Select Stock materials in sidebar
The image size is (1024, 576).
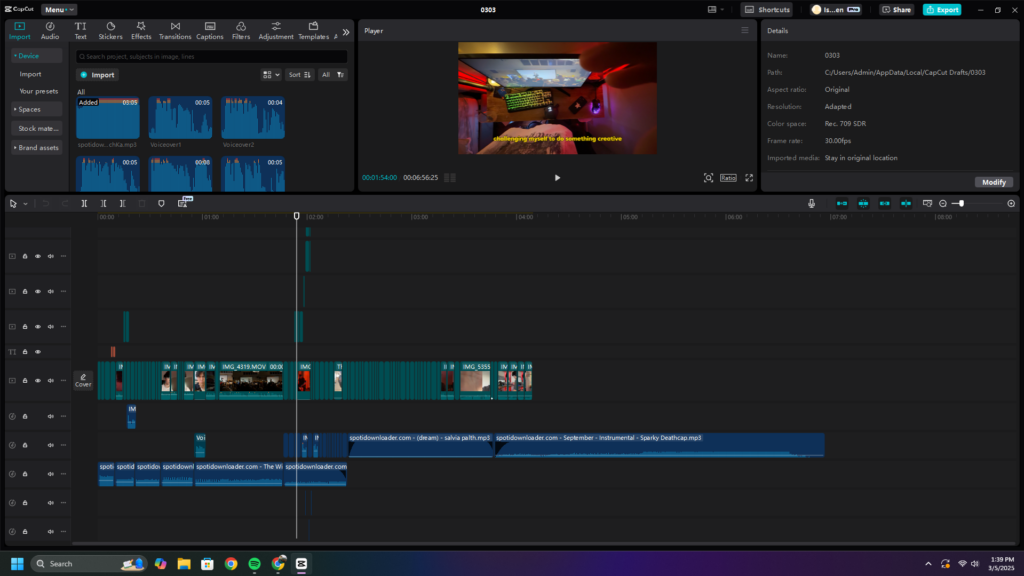(37, 129)
